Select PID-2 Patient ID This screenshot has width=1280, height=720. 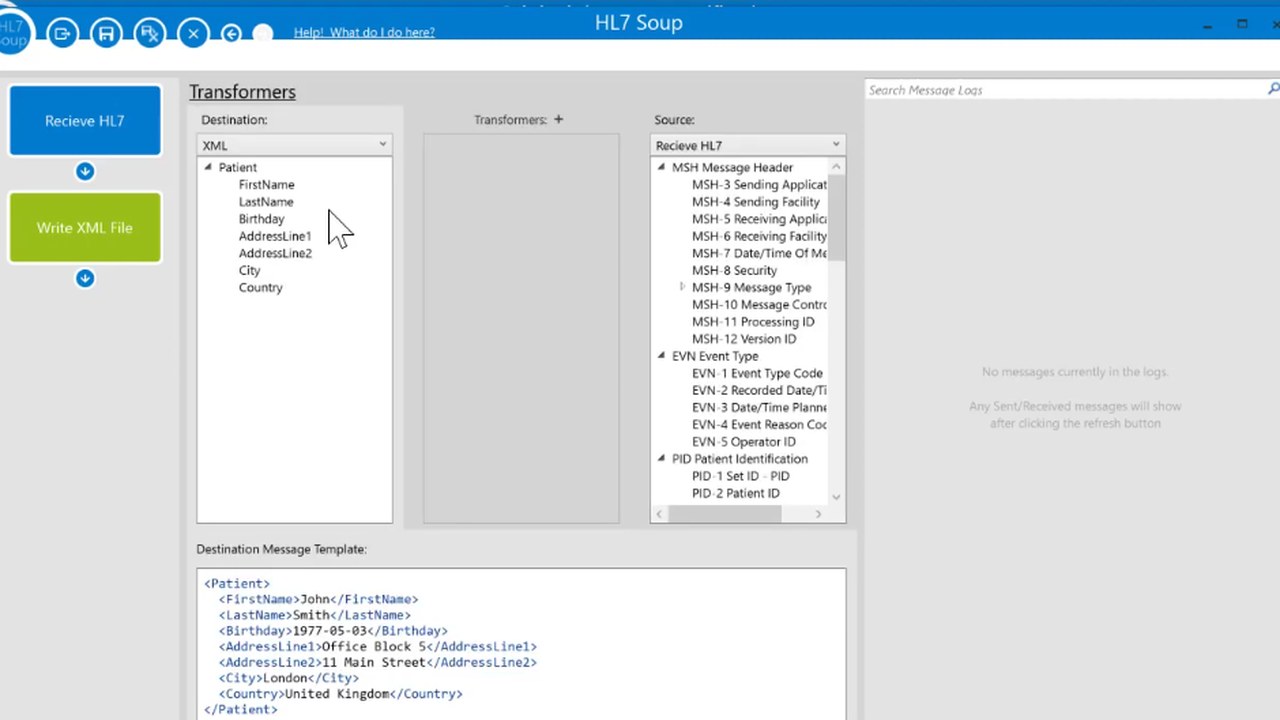(735, 493)
